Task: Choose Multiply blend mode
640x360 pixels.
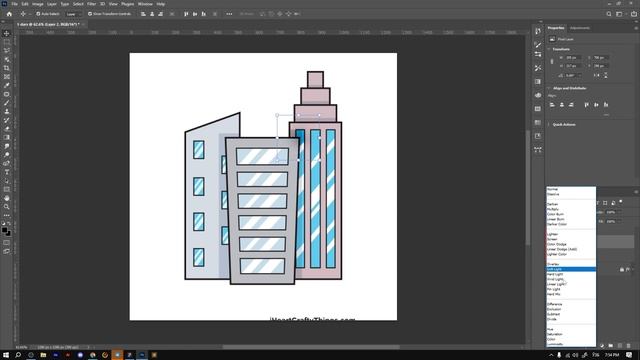Action: (571, 209)
